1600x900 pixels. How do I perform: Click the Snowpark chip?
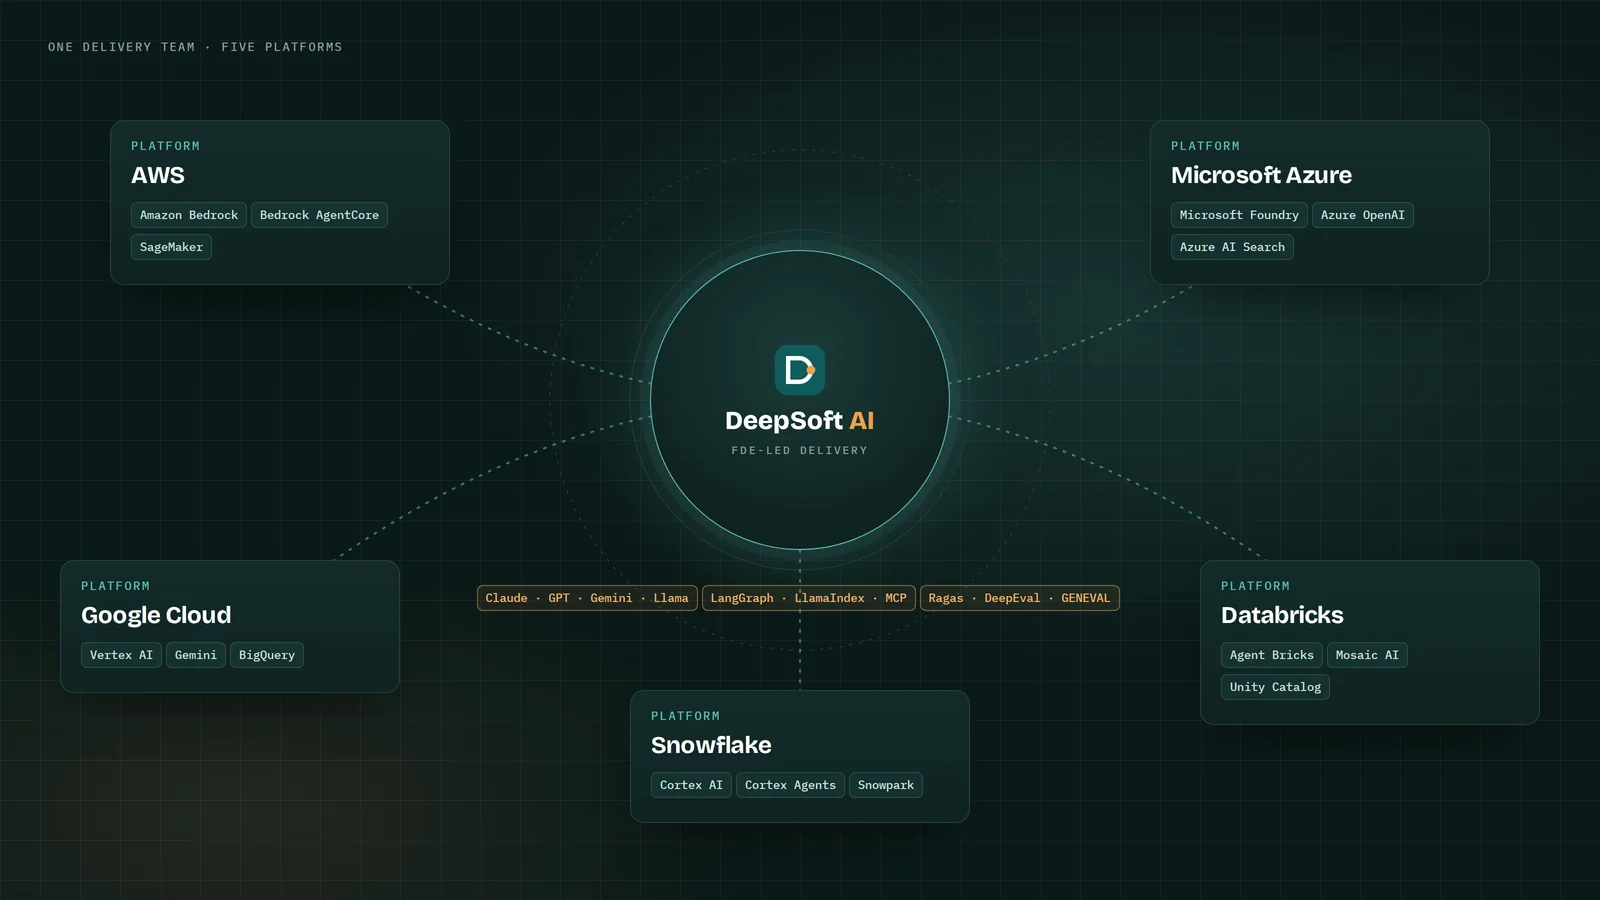[x=886, y=785]
